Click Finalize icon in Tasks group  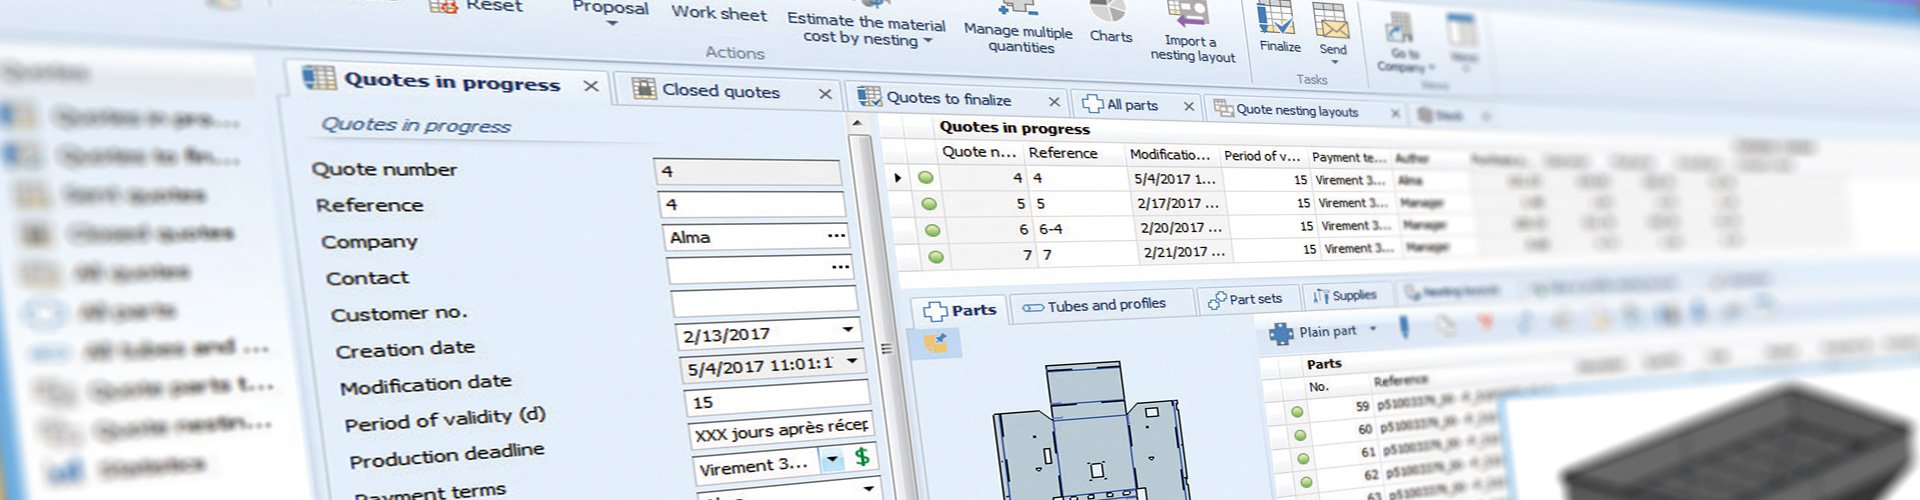tap(1277, 19)
